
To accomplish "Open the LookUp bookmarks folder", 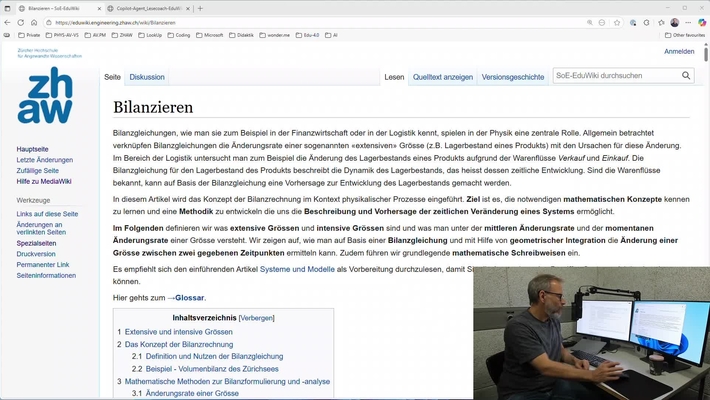I will tap(150, 35).
